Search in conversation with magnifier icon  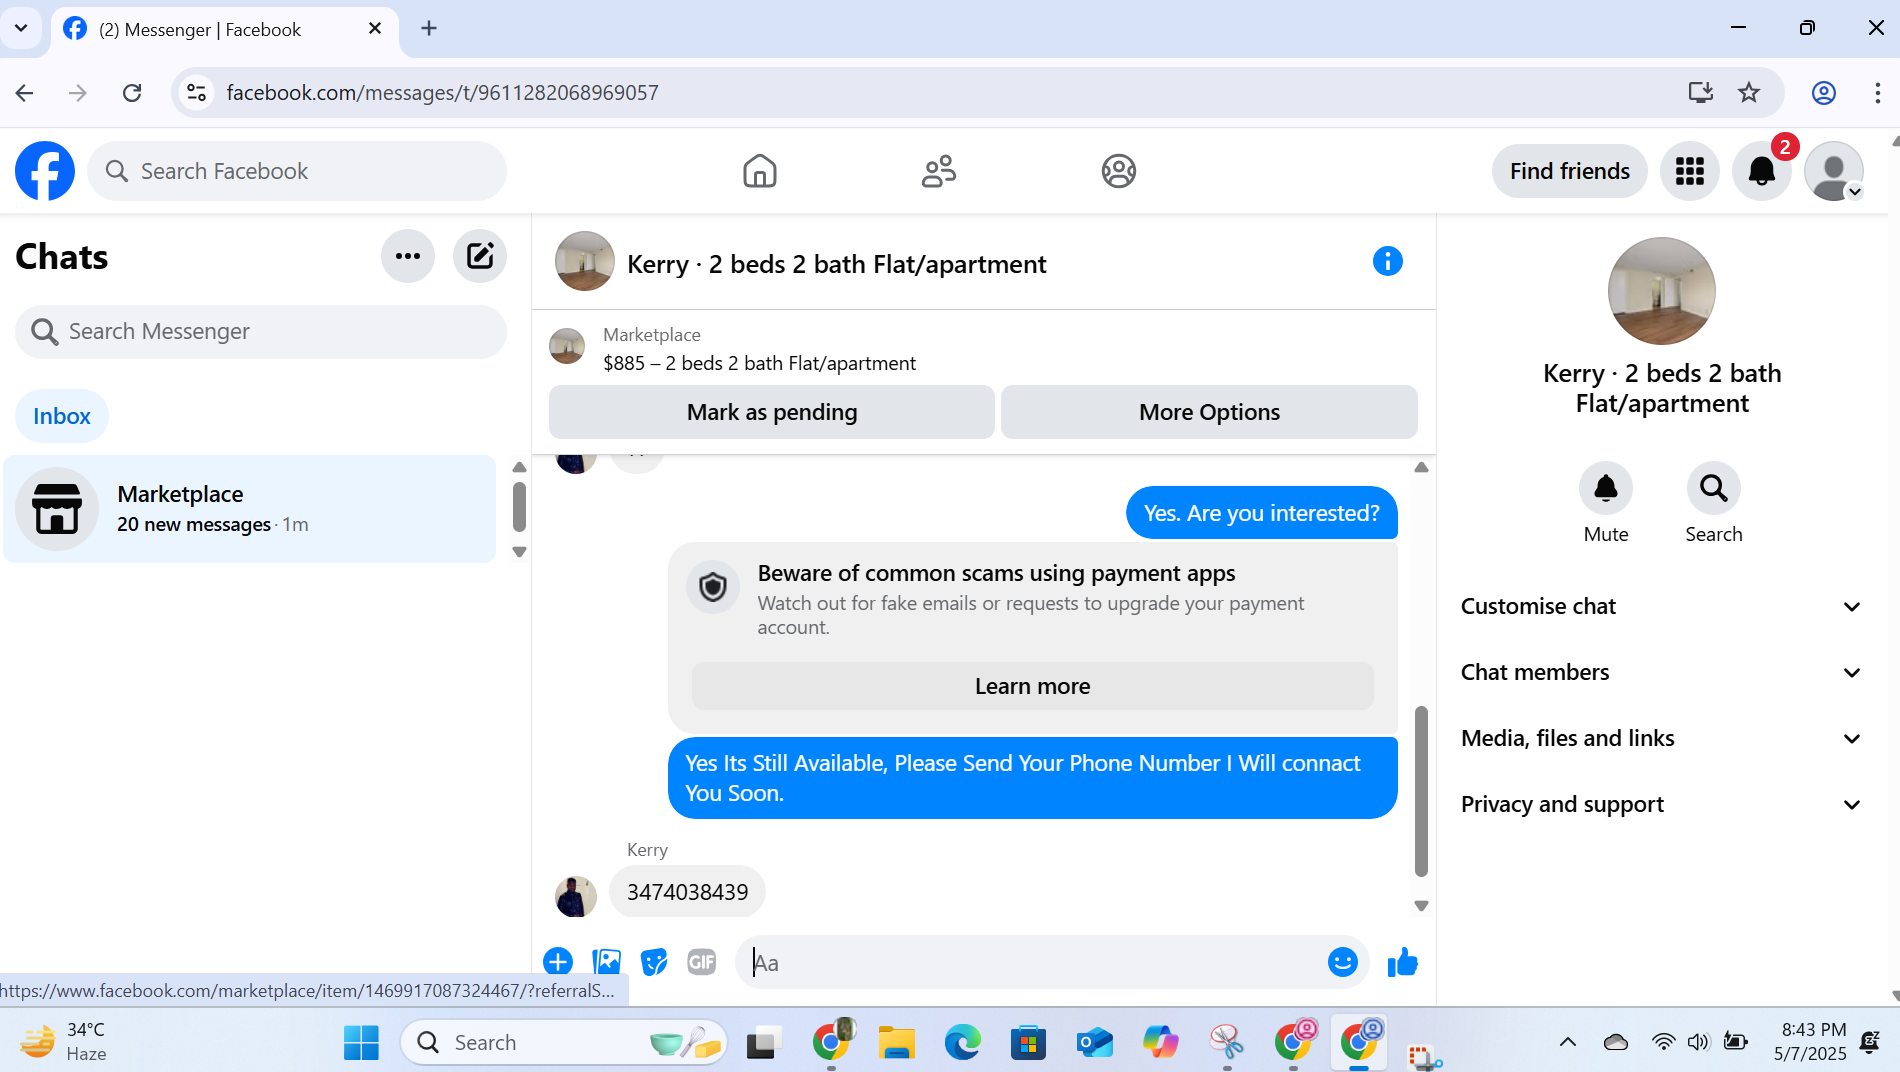coord(1714,488)
